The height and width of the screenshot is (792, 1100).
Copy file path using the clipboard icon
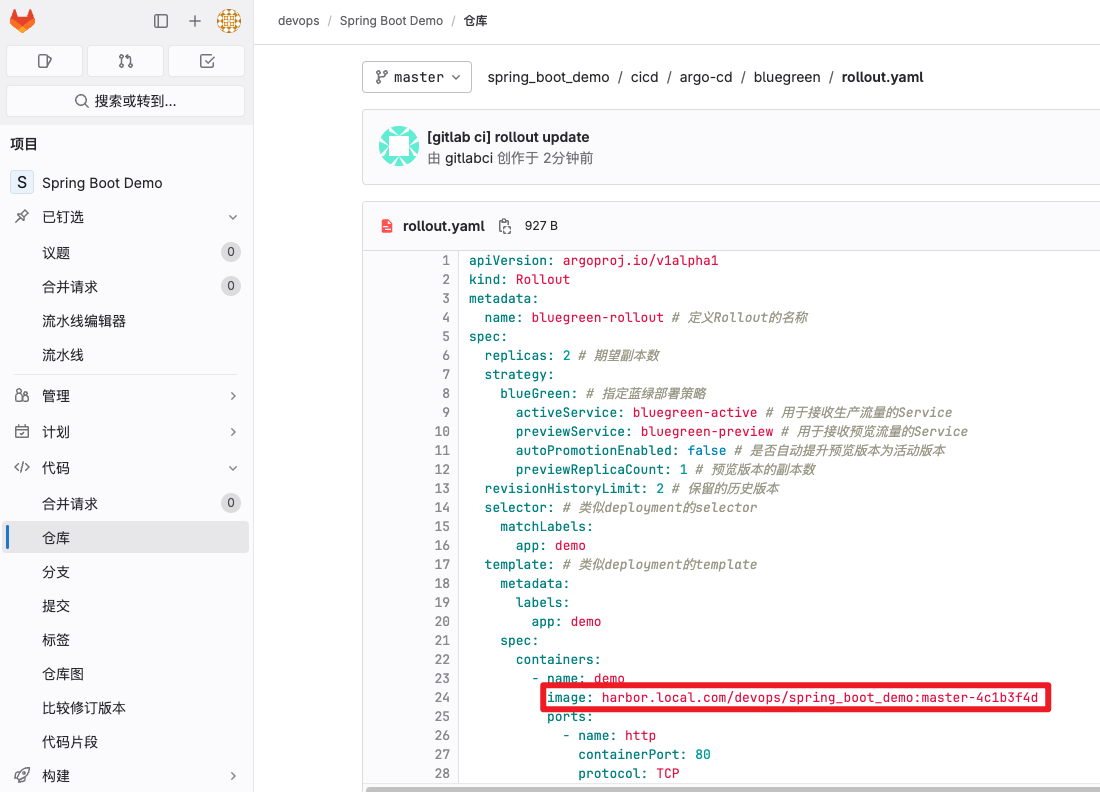(x=505, y=225)
